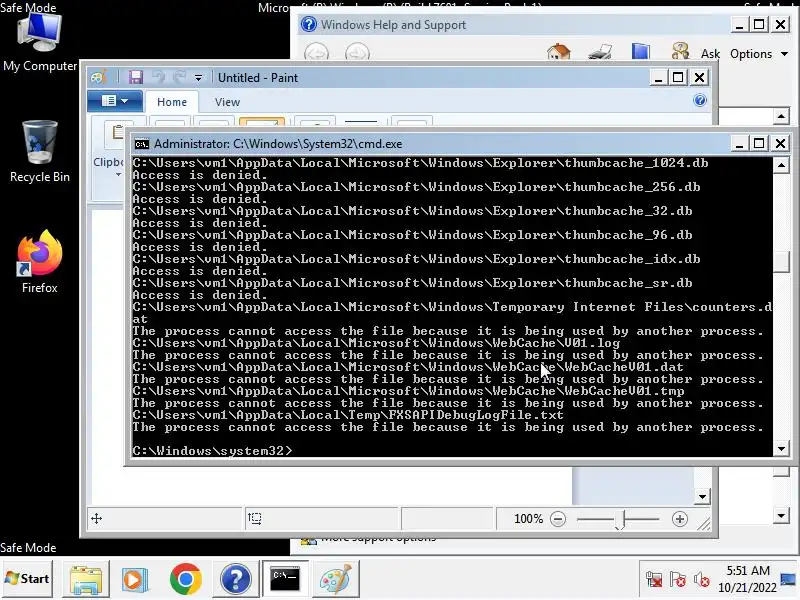Click the Paint zoom in plus button
The image size is (800, 600).
pos(680,519)
